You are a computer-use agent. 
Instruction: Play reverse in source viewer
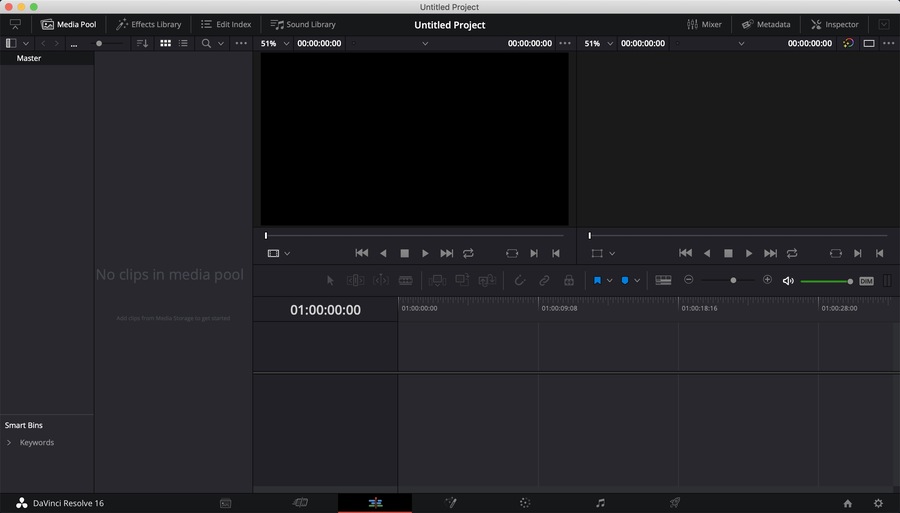(x=383, y=253)
